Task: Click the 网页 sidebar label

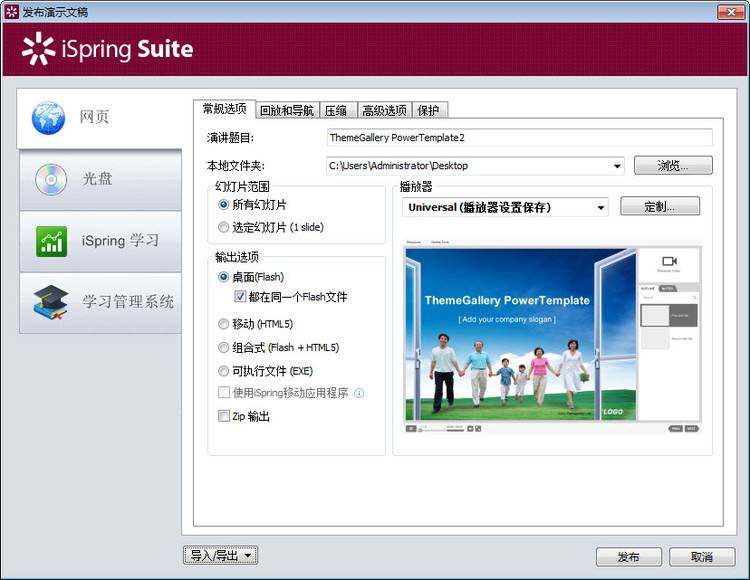Action: click(94, 117)
